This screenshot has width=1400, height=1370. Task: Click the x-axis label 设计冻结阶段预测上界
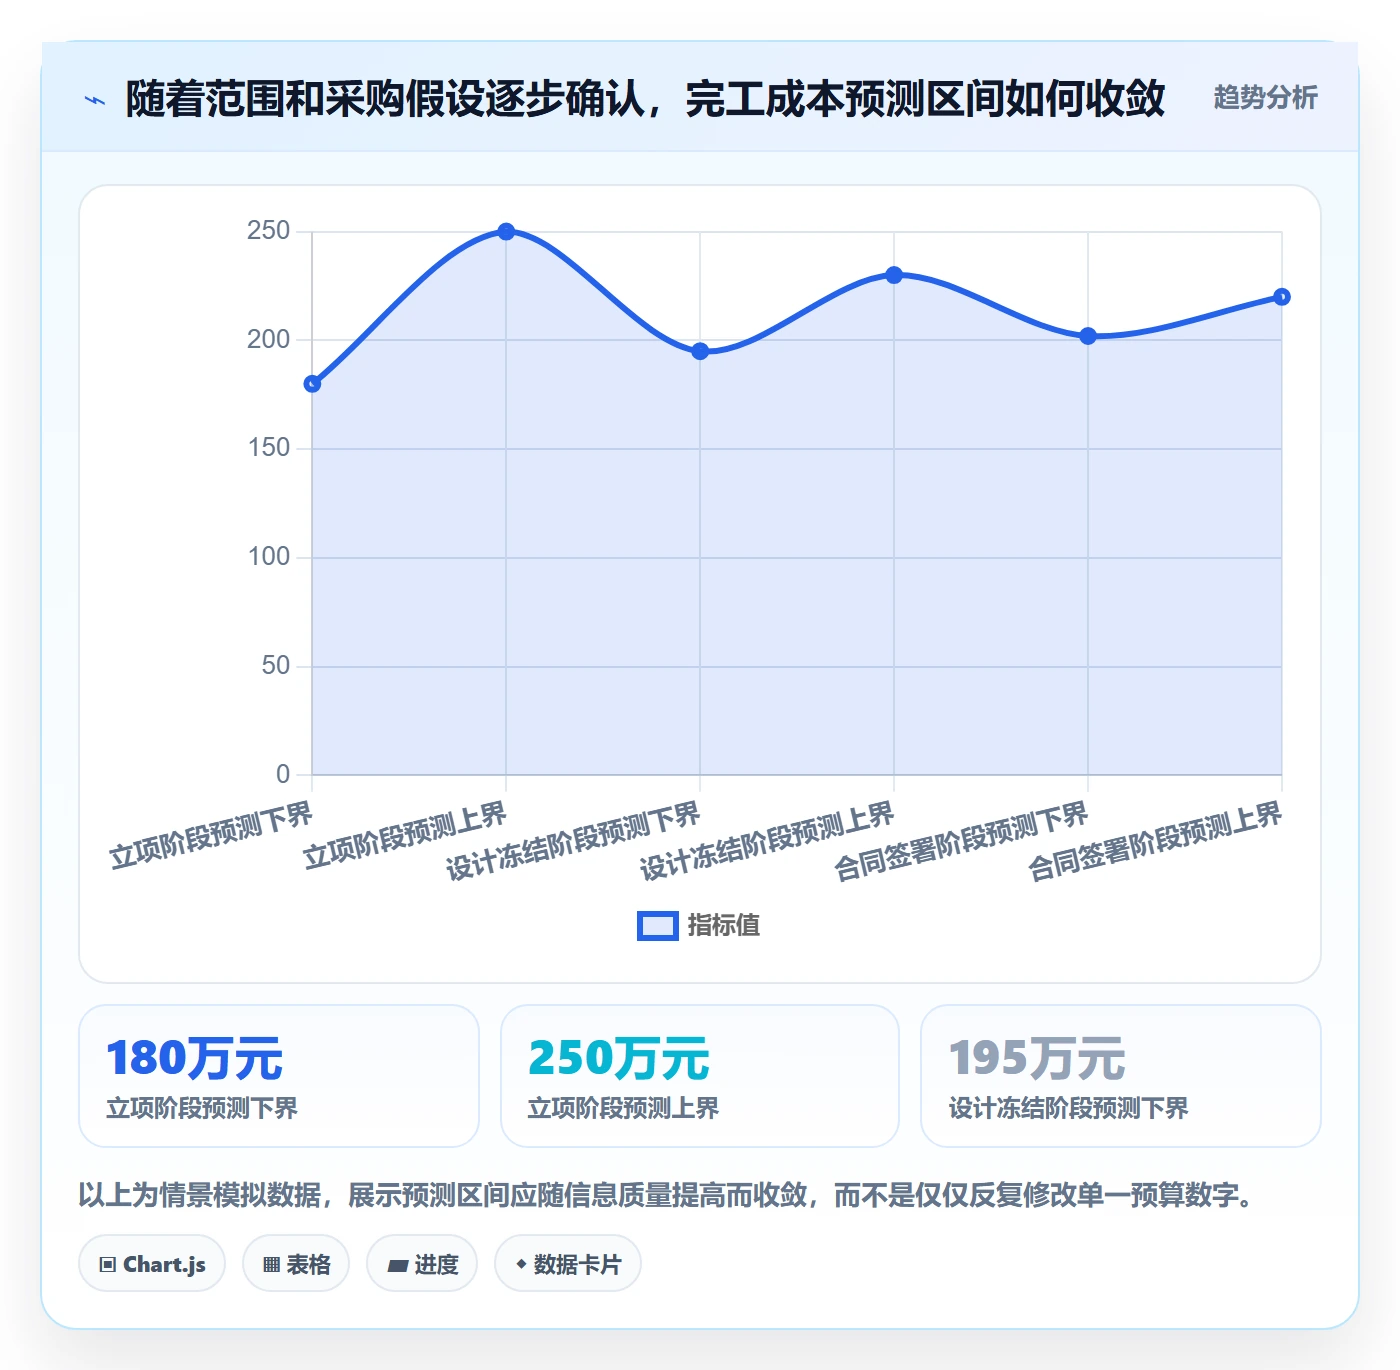pyautogui.click(x=767, y=842)
